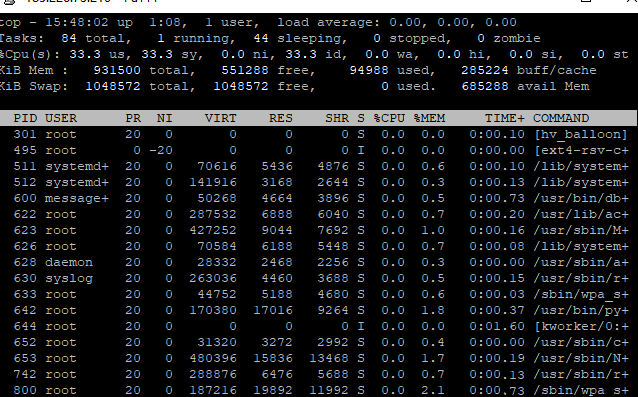Click the /usr/bin/py+ command
The image size is (638, 397).
[x=581, y=310]
